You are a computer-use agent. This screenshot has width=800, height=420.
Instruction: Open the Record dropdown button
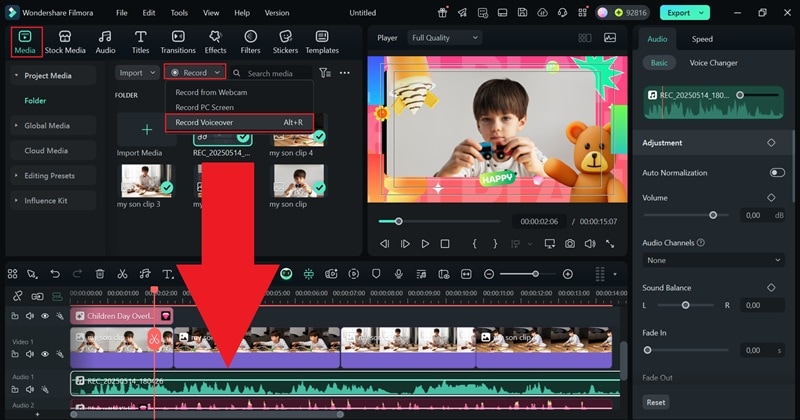tap(195, 73)
